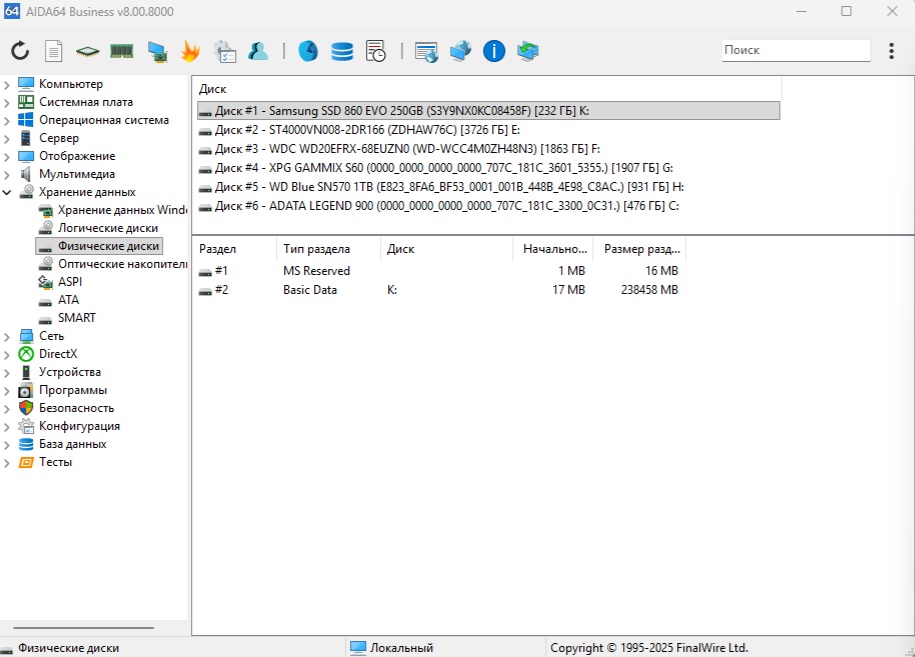Open the CPU chip toolbar icon
The height and width of the screenshot is (657, 915).
[88, 51]
